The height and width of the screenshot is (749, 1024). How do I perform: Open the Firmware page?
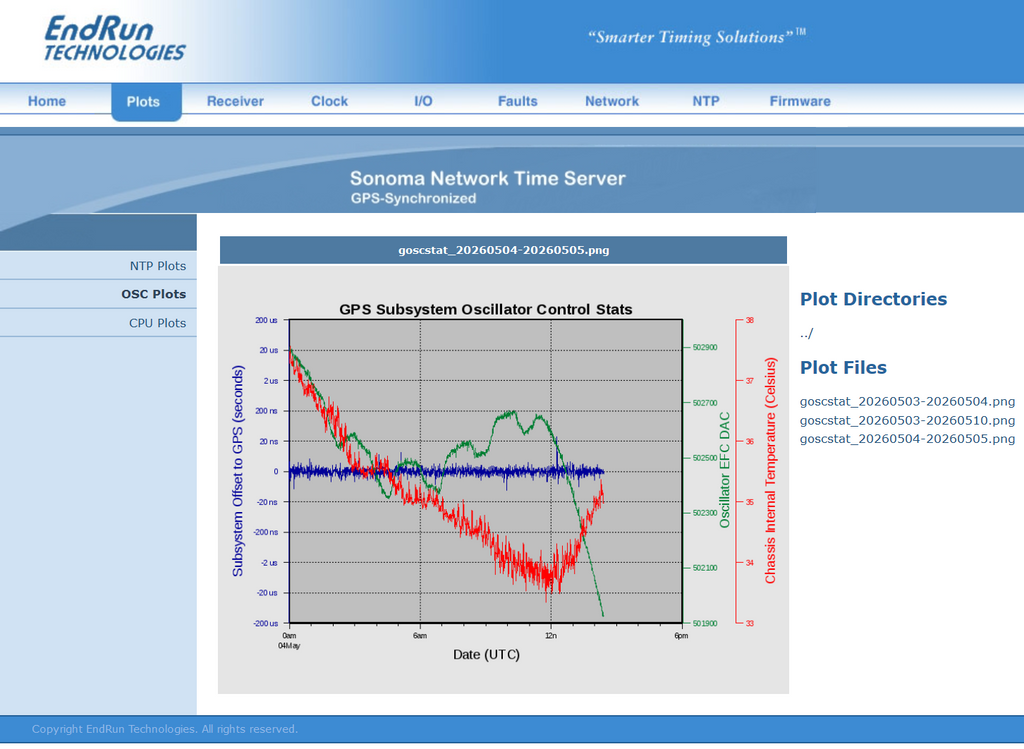point(800,101)
